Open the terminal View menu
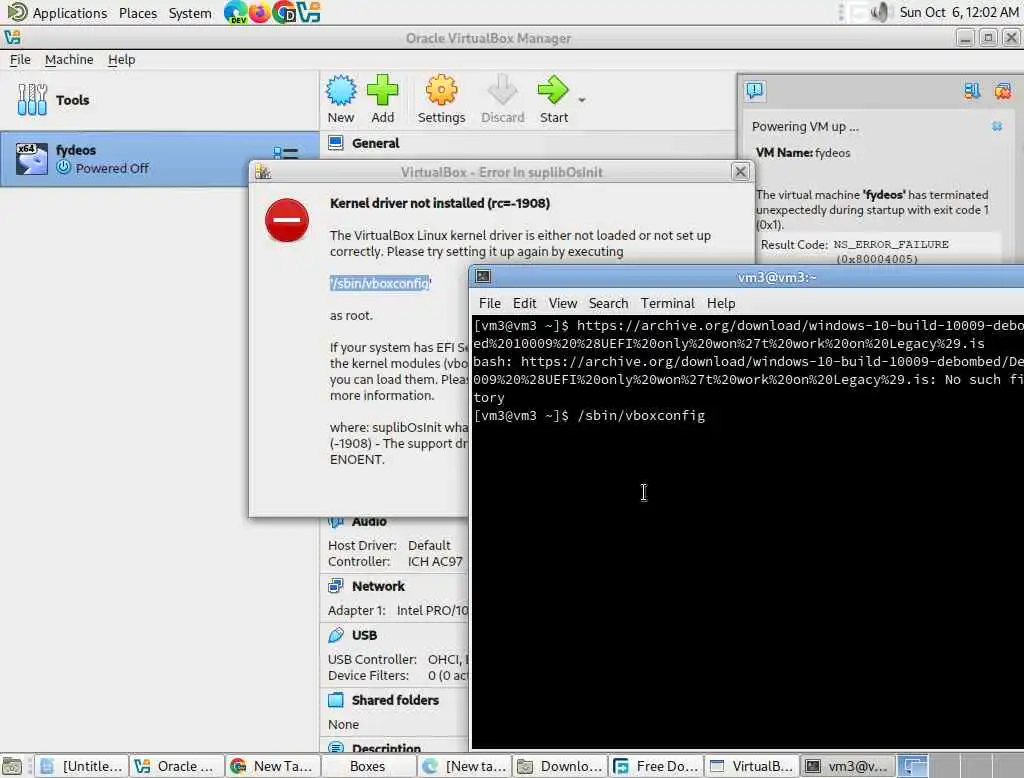The height and width of the screenshot is (778, 1024). 562,303
